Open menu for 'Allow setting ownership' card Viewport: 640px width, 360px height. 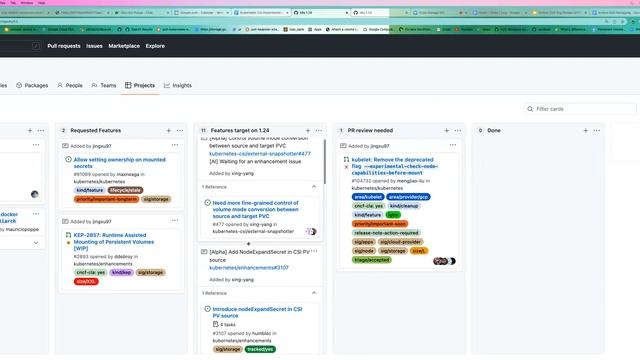click(175, 145)
